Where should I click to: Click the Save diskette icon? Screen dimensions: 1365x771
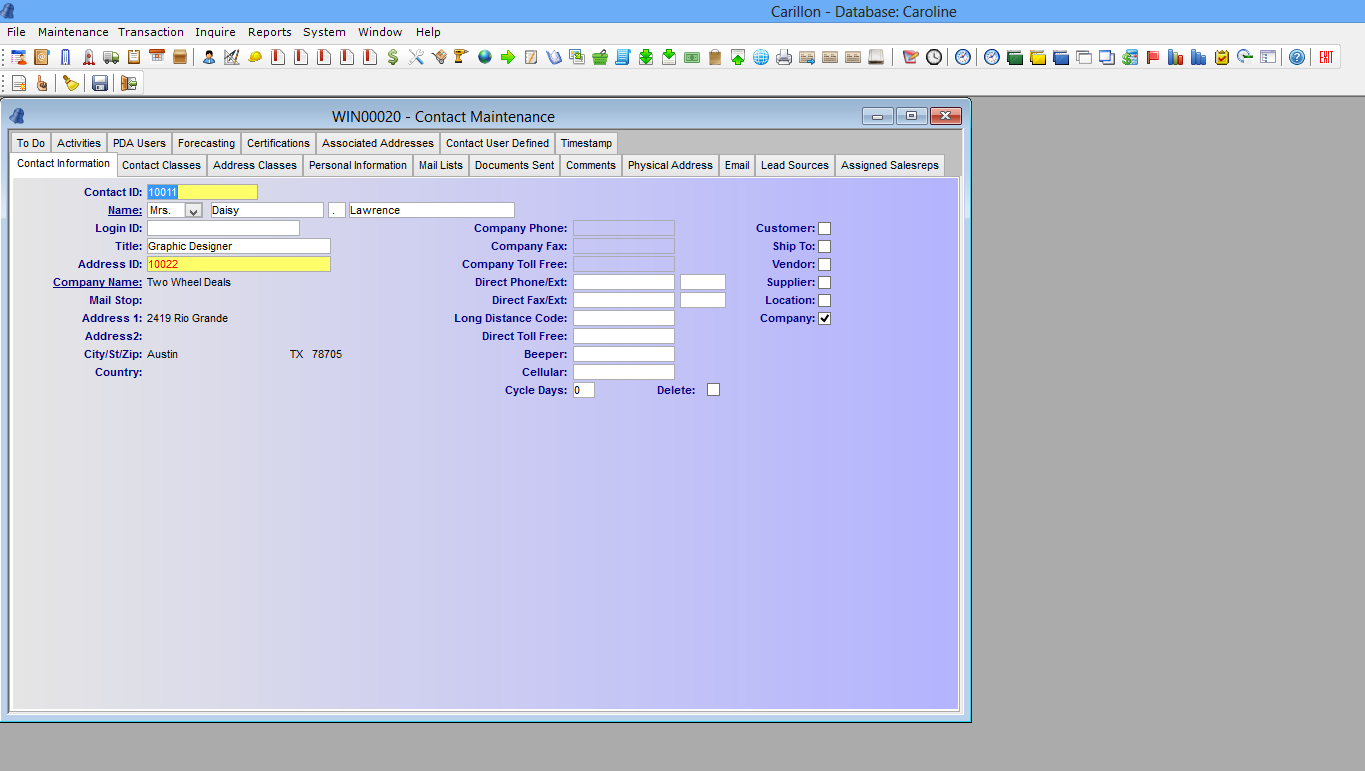[99, 83]
